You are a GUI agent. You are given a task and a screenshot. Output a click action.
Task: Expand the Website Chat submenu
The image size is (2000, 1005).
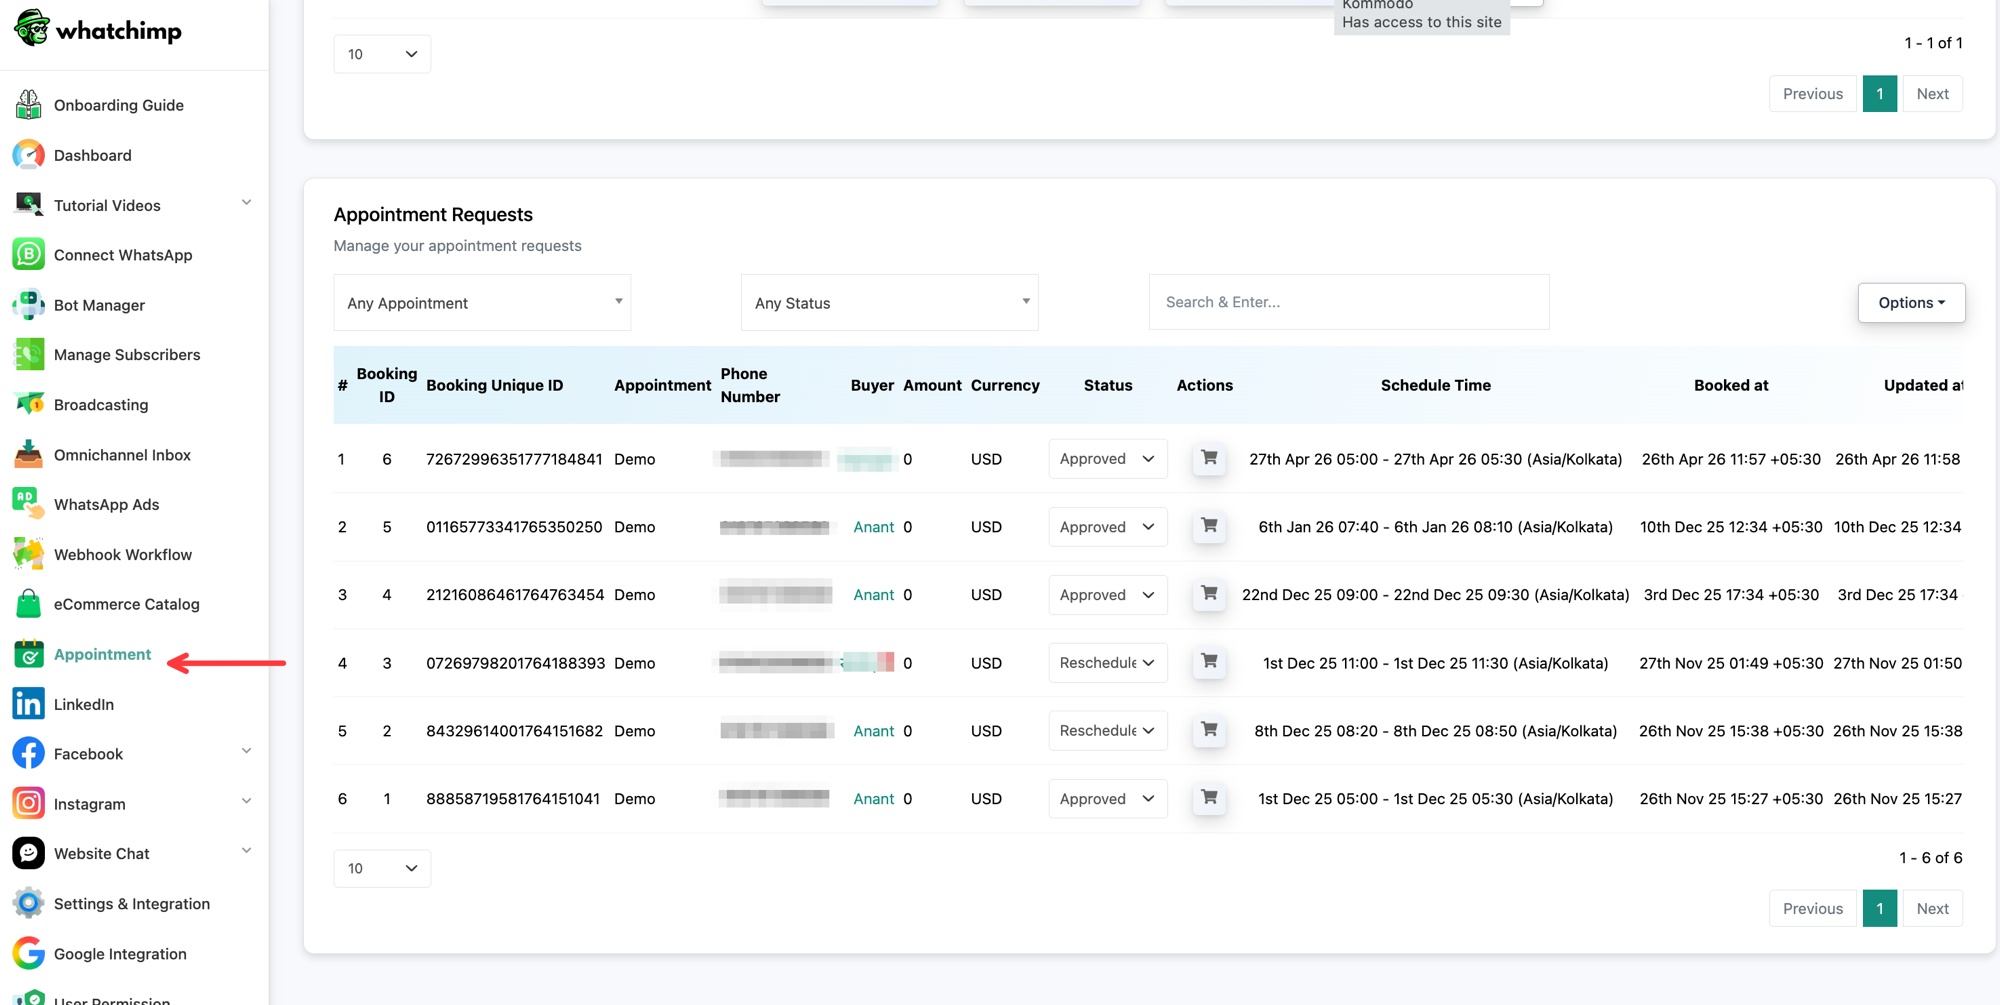[x=246, y=852]
